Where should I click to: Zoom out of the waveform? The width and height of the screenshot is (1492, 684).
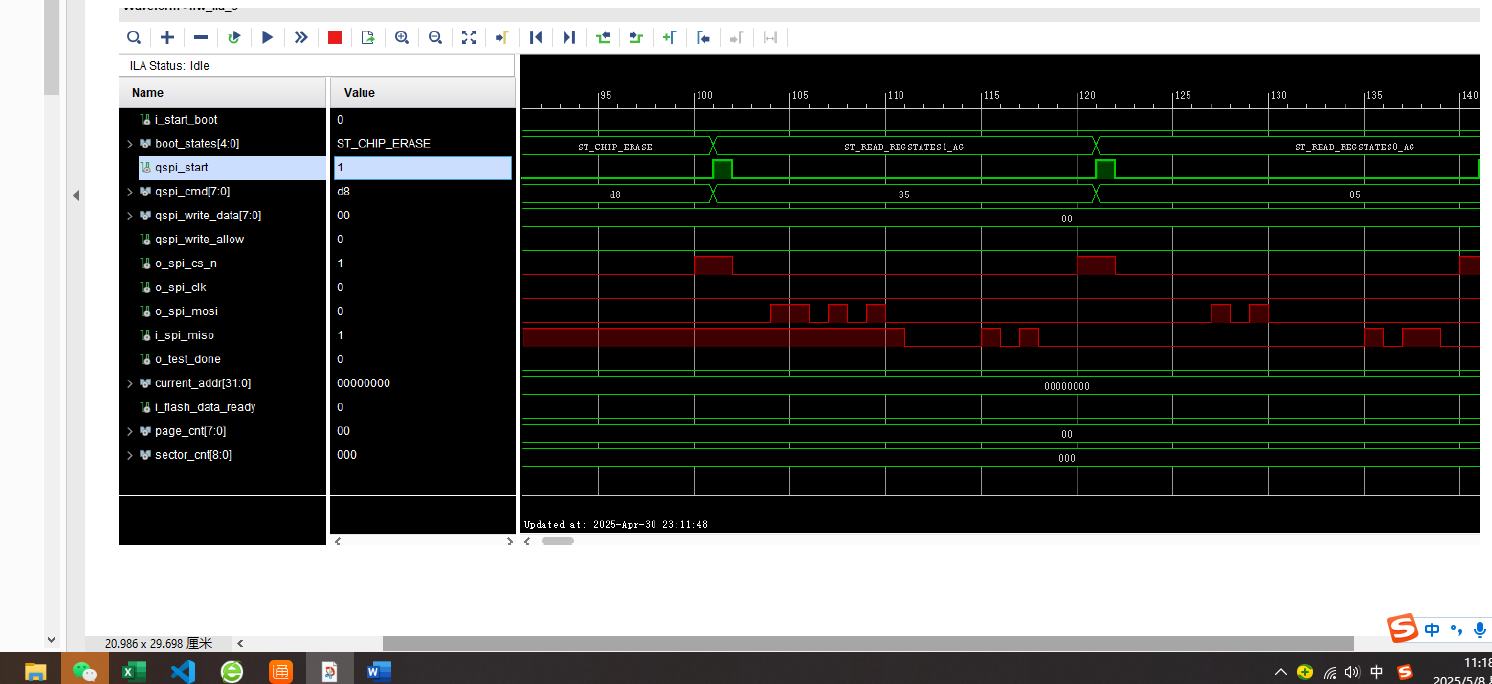point(435,37)
